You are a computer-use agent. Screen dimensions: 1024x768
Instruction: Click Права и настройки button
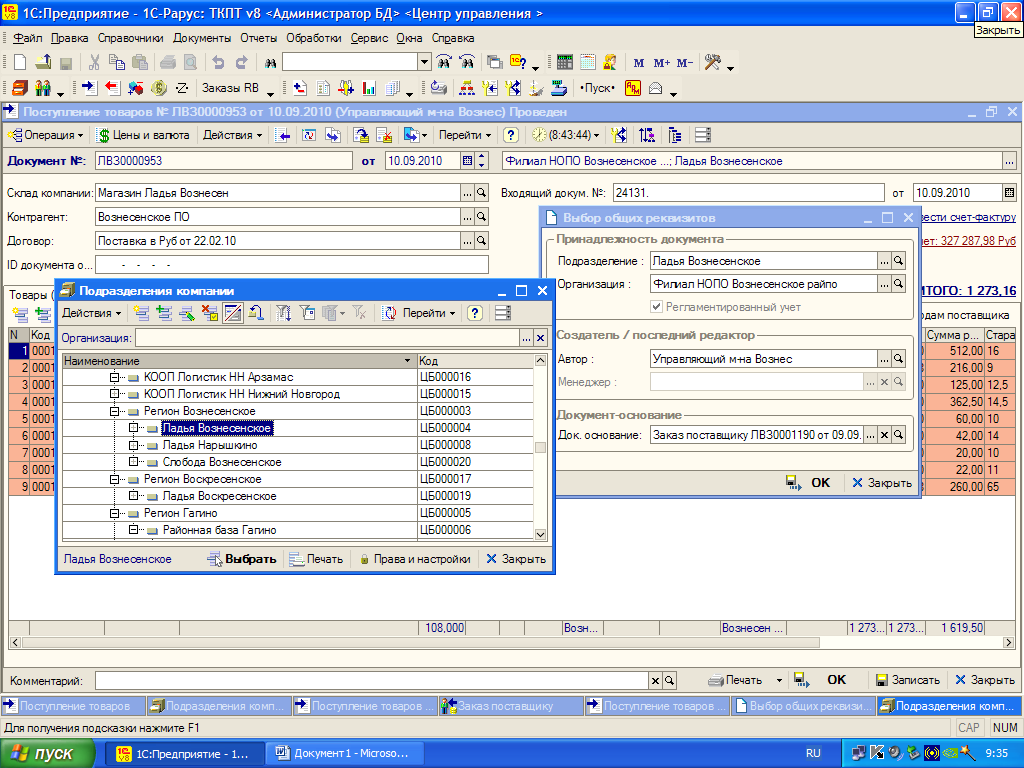tap(415, 559)
